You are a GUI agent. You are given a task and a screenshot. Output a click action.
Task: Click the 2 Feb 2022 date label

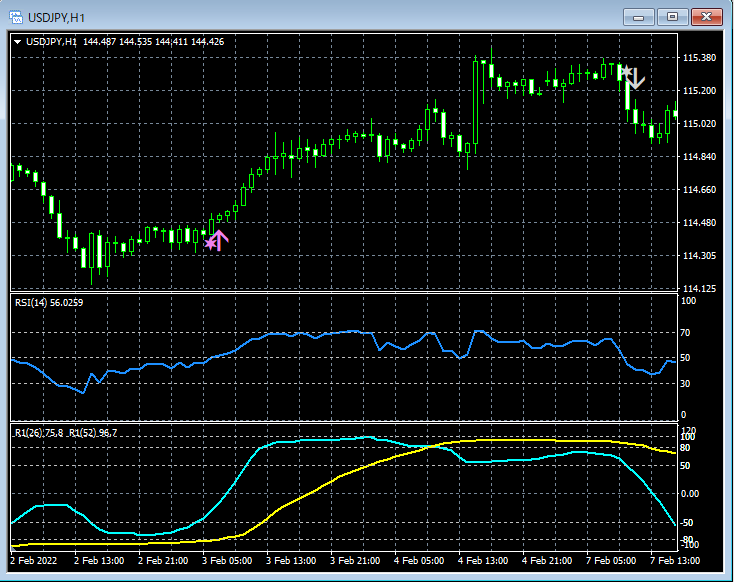pos(35,560)
